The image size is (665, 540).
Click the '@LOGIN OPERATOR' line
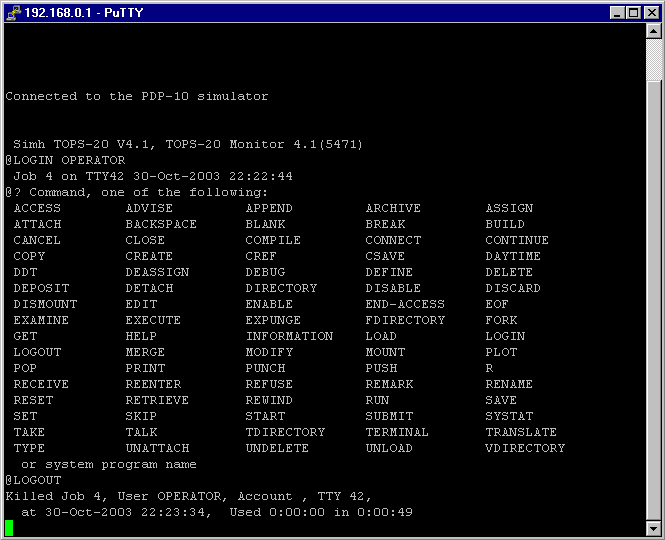[65, 160]
